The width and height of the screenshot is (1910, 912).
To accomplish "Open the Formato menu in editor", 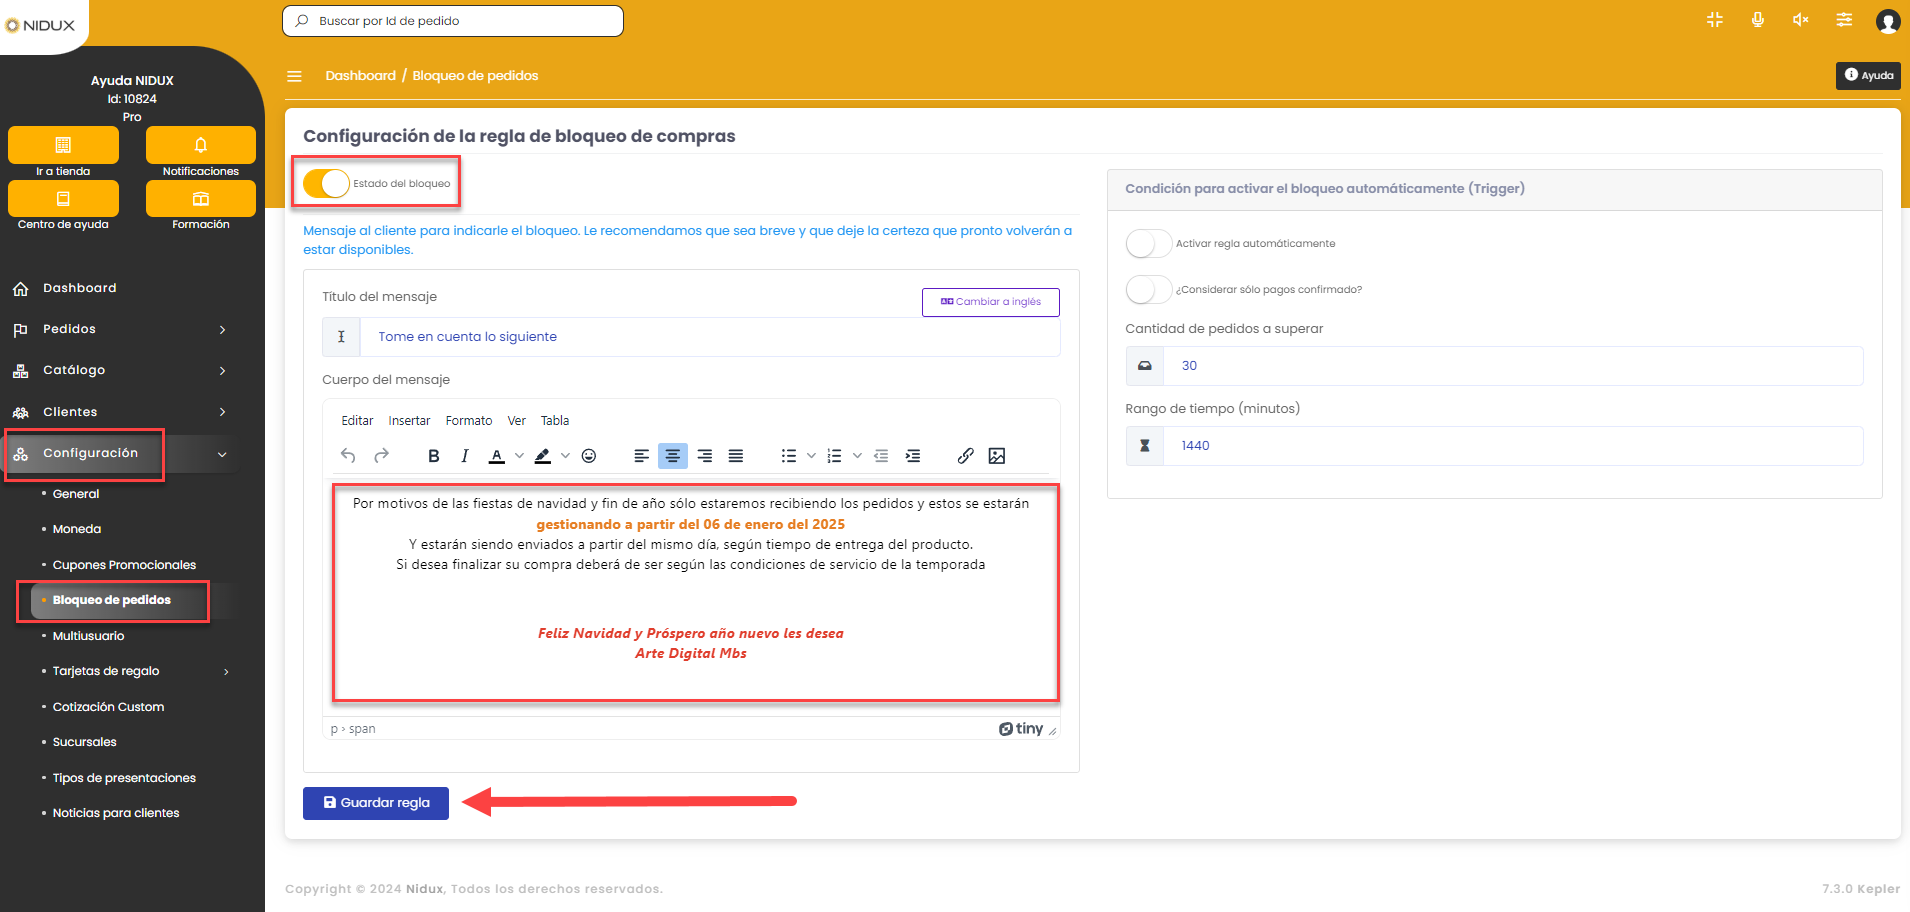I will coord(469,421).
